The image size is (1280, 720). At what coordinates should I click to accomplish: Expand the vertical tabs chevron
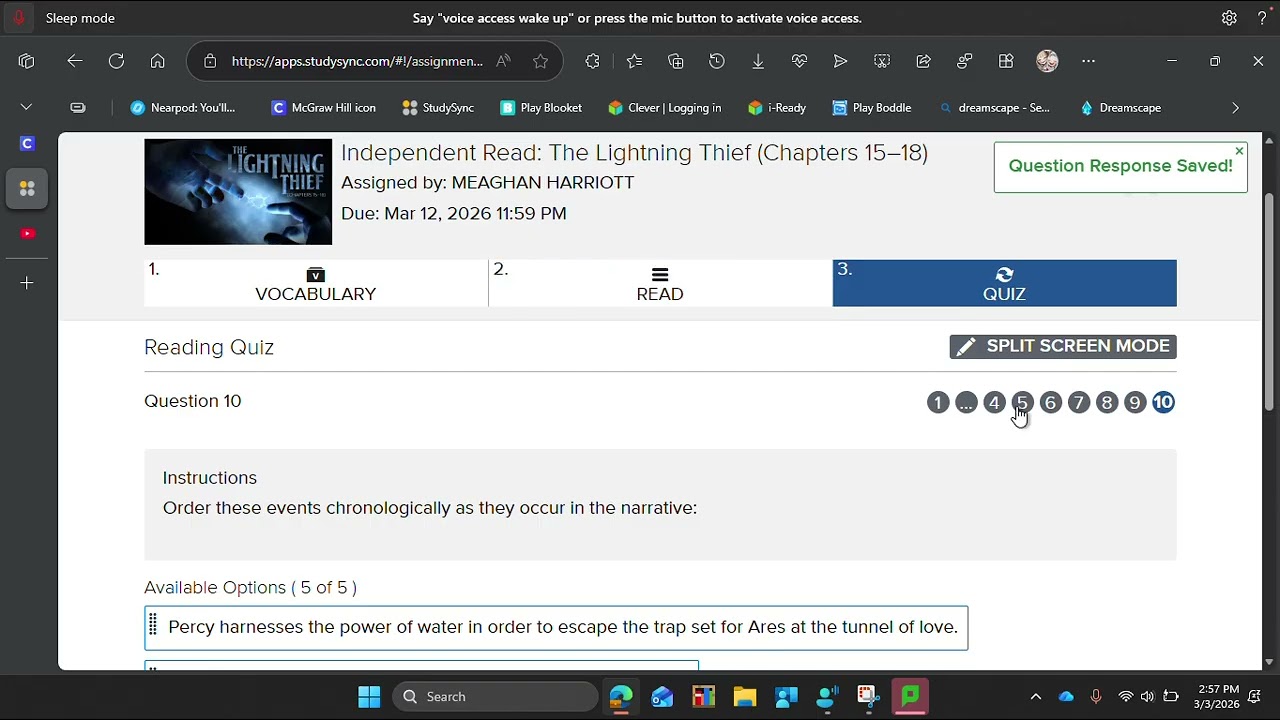27,107
